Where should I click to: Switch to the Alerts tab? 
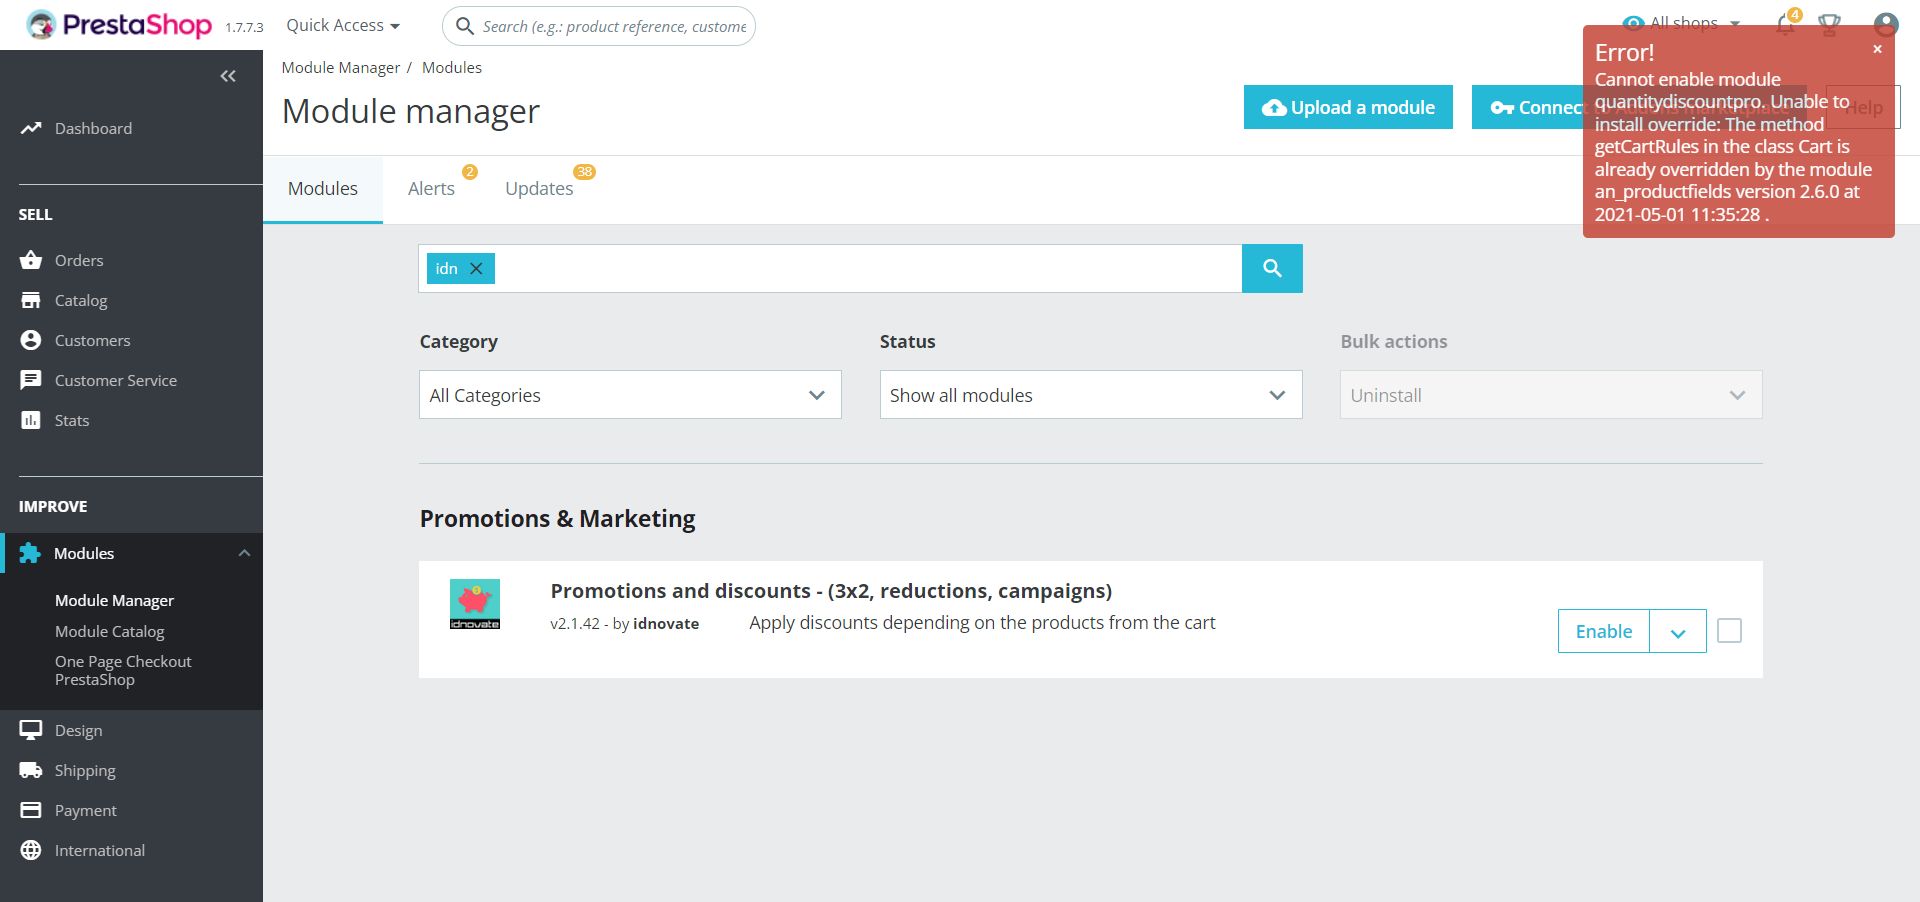[x=431, y=188]
